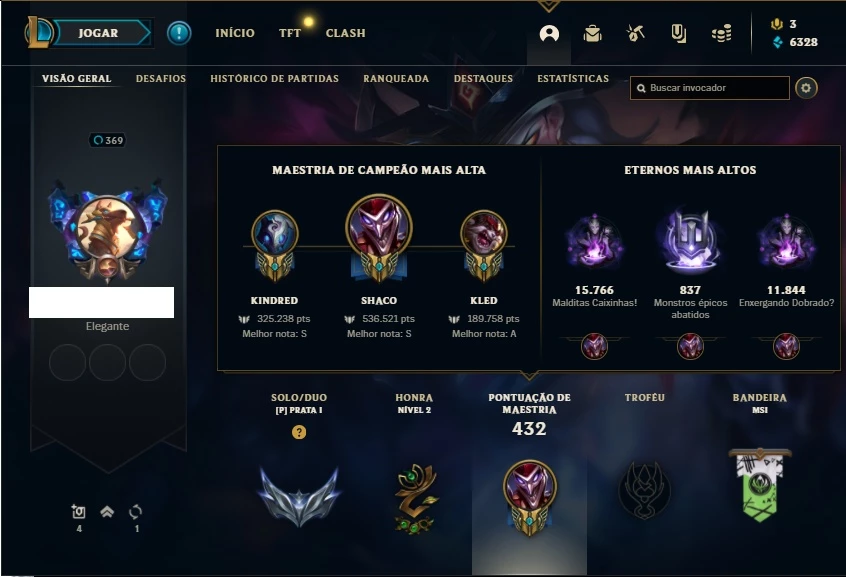Image resolution: width=846 pixels, height=577 pixels.
Task: Open profile settings gear icon
Action: pyautogui.click(x=806, y=88)
